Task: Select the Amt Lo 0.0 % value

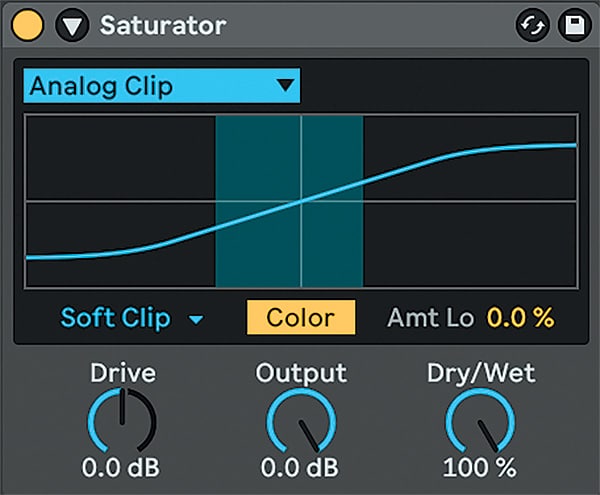Action: 520,318
